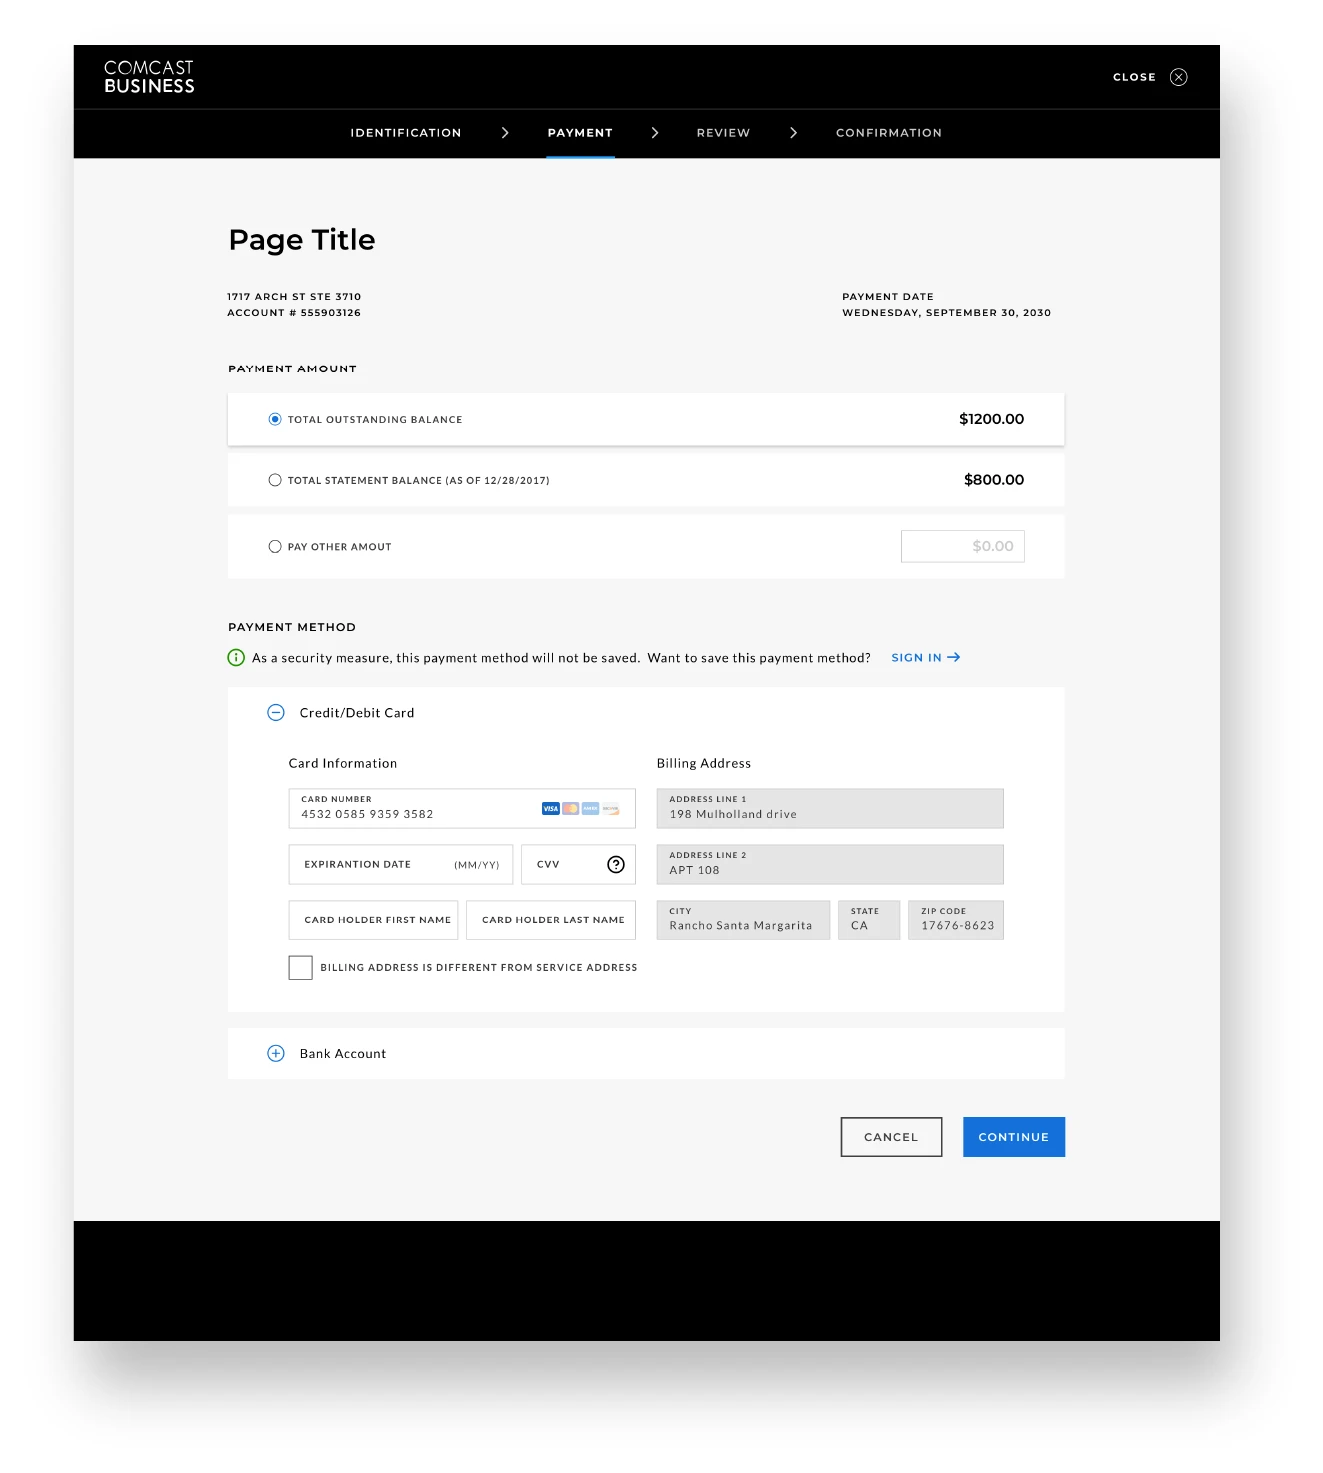Go to the Payment step
Viewport: 1323px width, 1473px height.
pyautogui.click(x=580, y=133)
